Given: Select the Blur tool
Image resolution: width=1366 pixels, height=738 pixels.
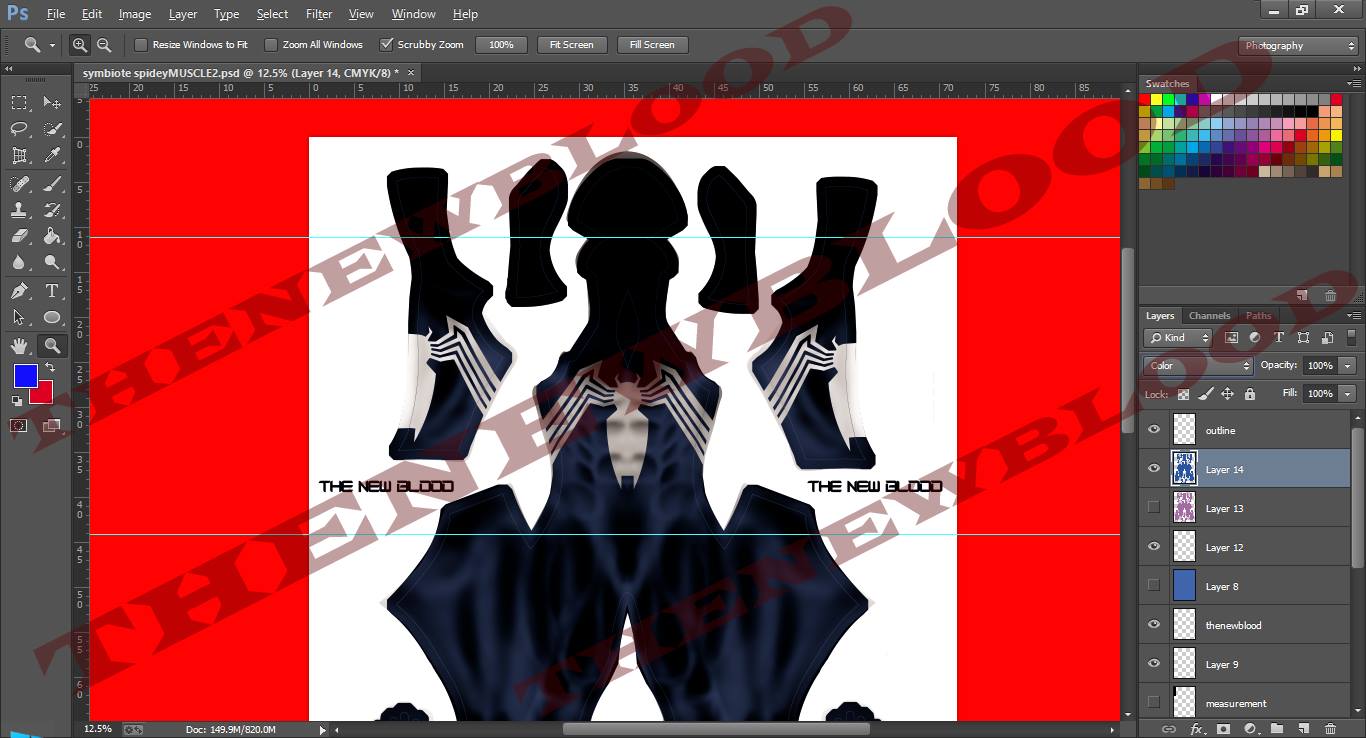Looking at the screenshot, I should click(19, 263).
